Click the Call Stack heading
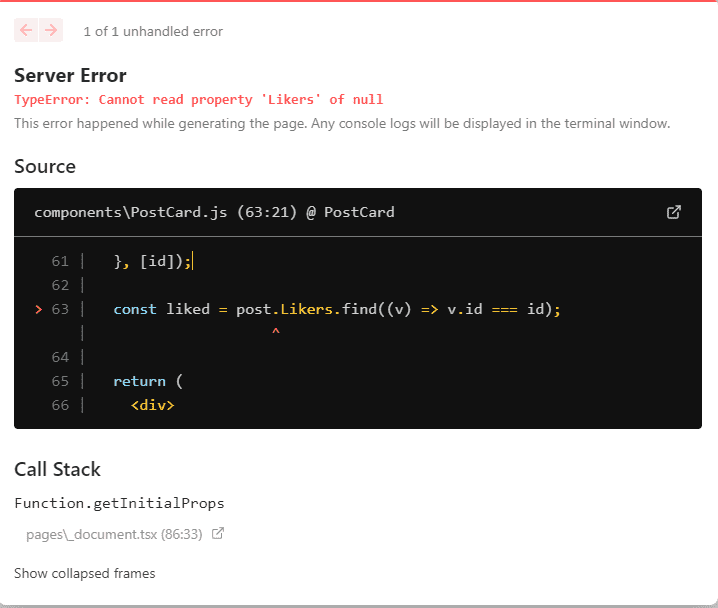Screen dimensions: 718x608 click(57, 469)
